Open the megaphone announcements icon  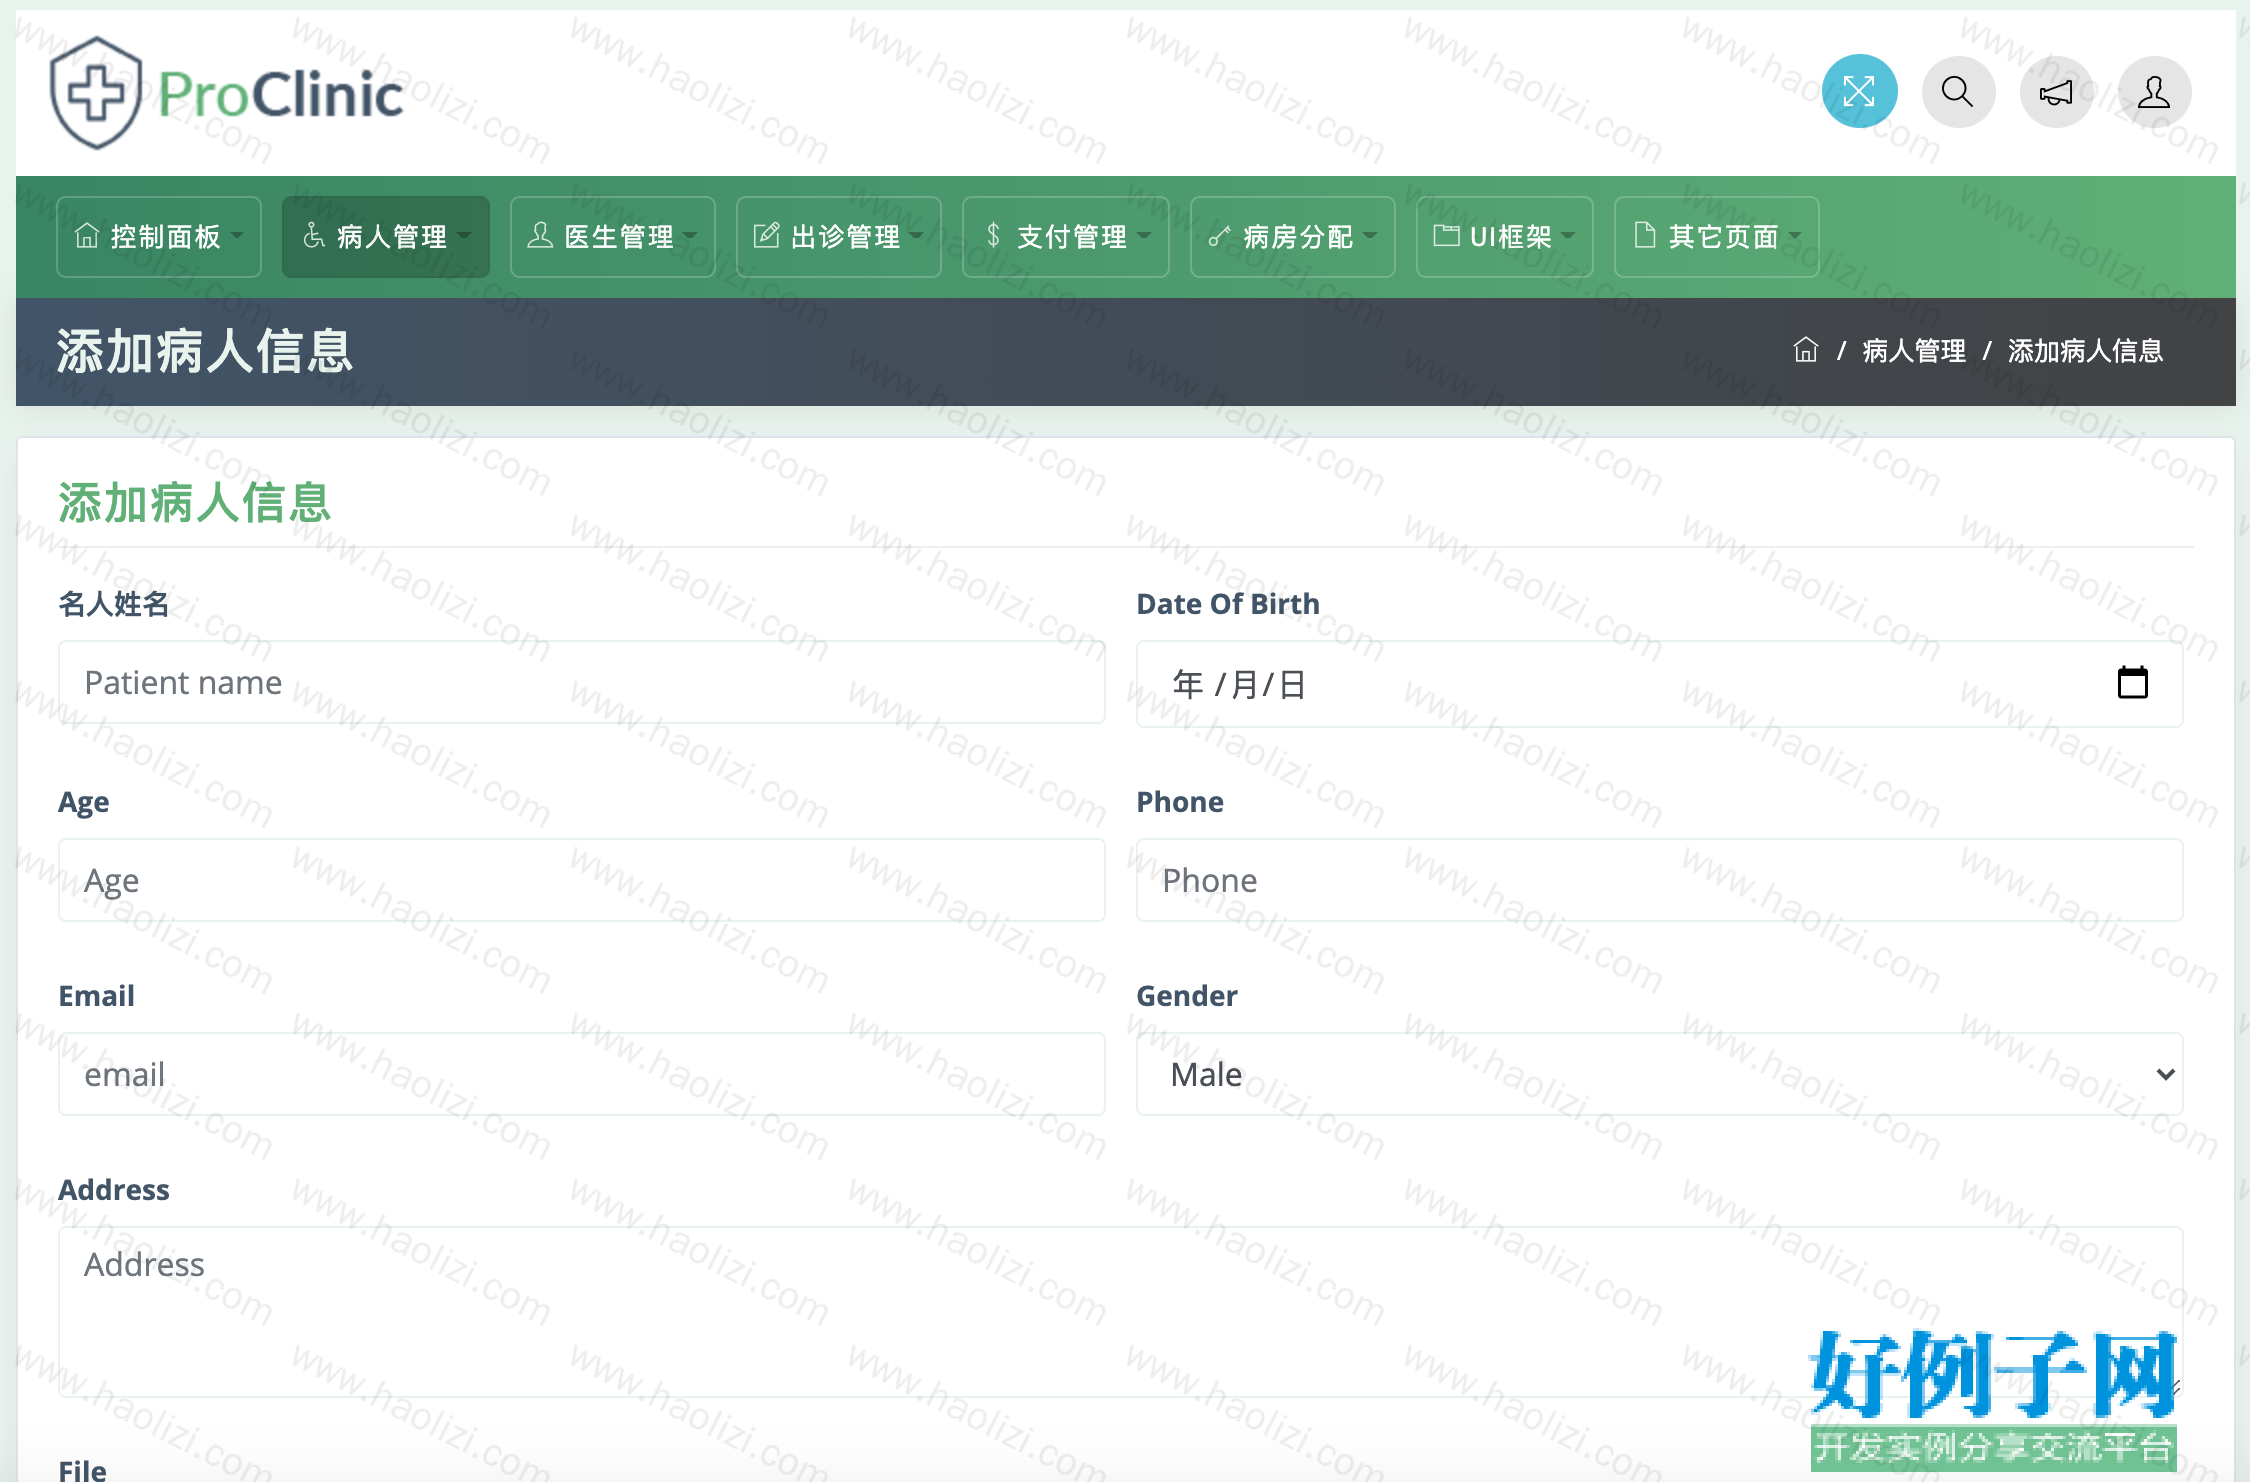tap(2056, 92)
